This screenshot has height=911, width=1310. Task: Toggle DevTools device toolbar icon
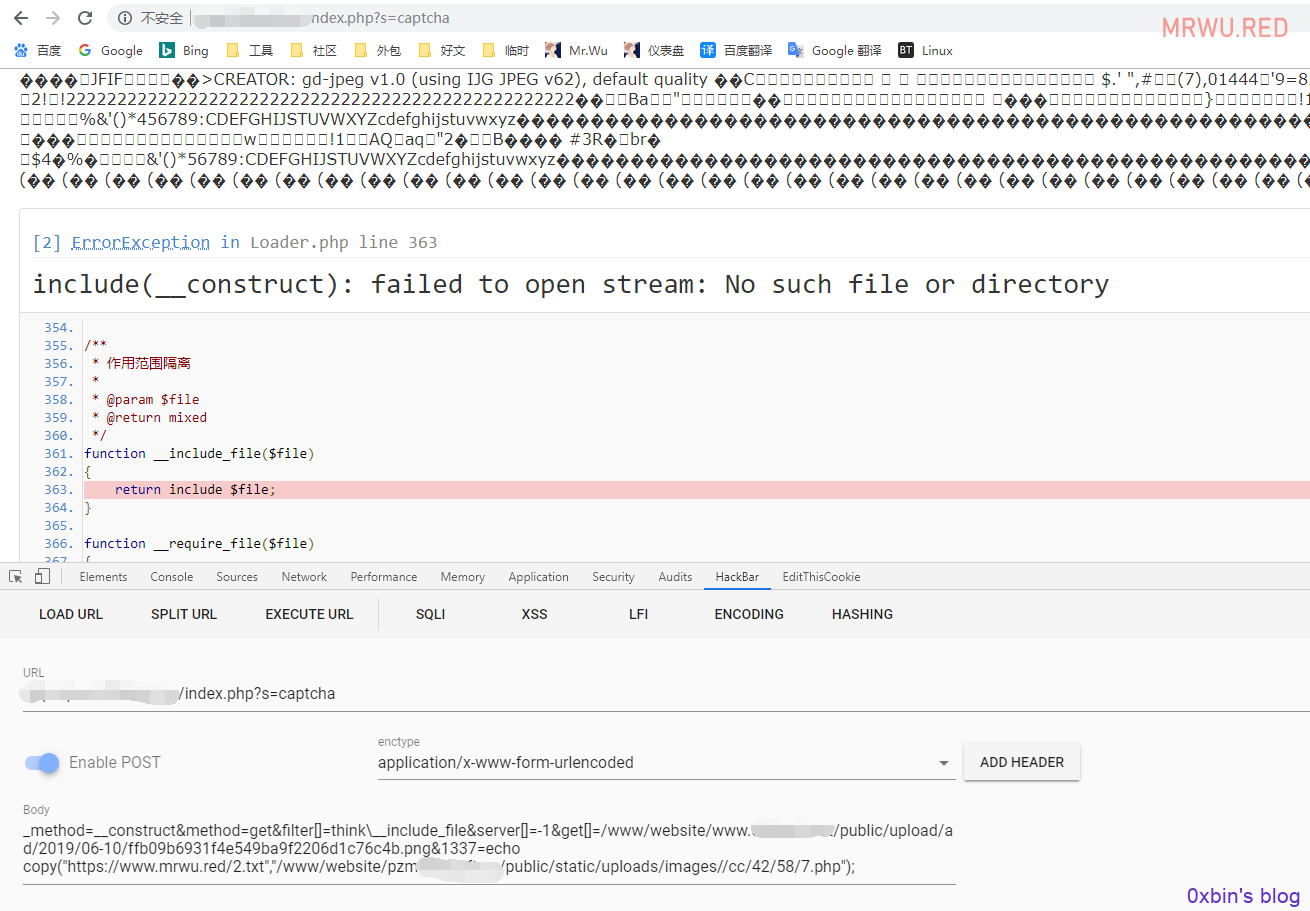click(x=42, y=577)
